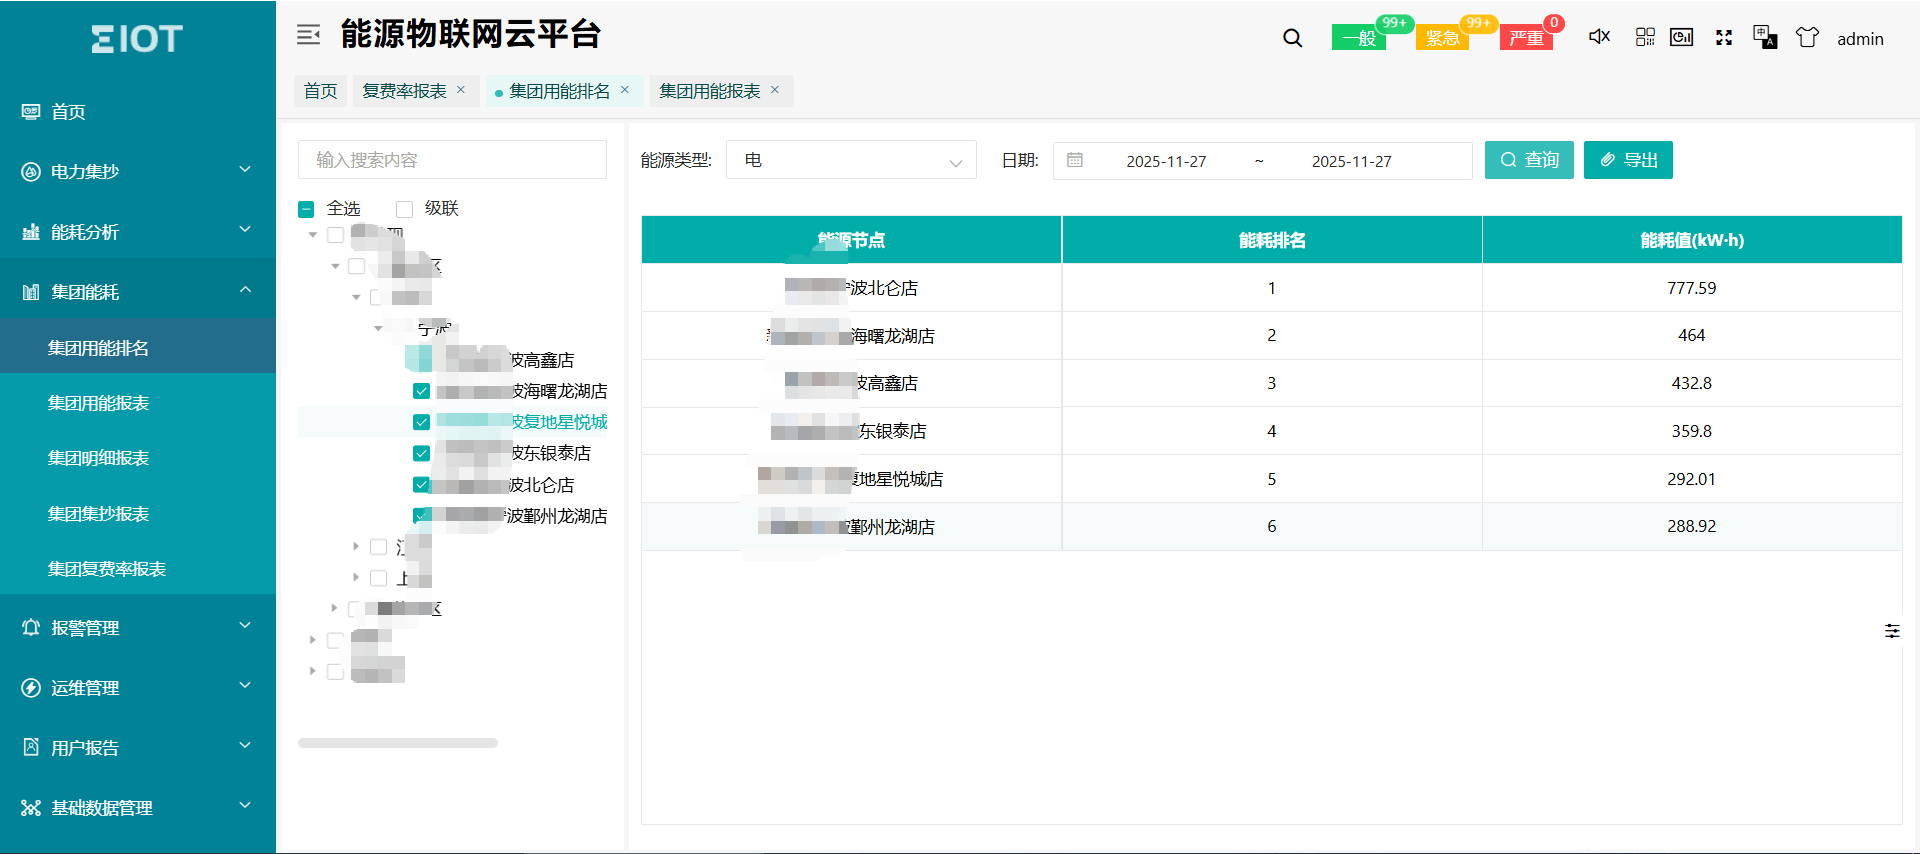Open the language translation icon

1765,38
